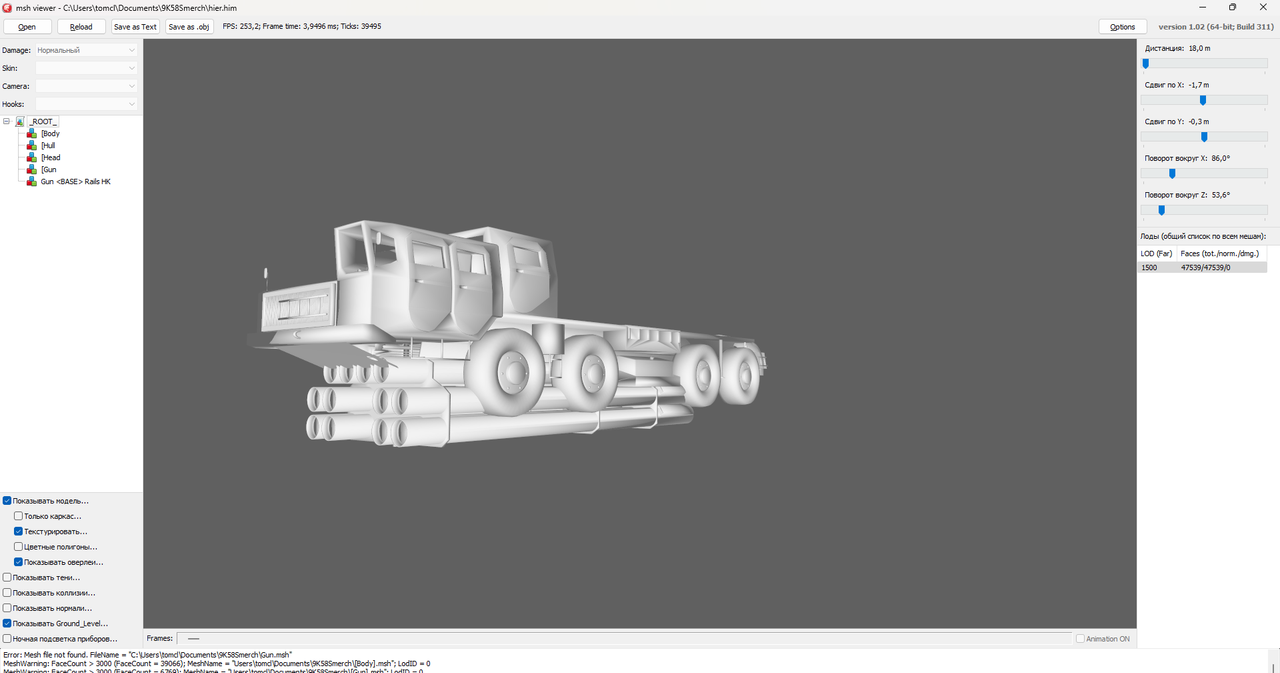
Task: Enable Только каркас wireframe checkbox
Action: (x=19, y=516)
